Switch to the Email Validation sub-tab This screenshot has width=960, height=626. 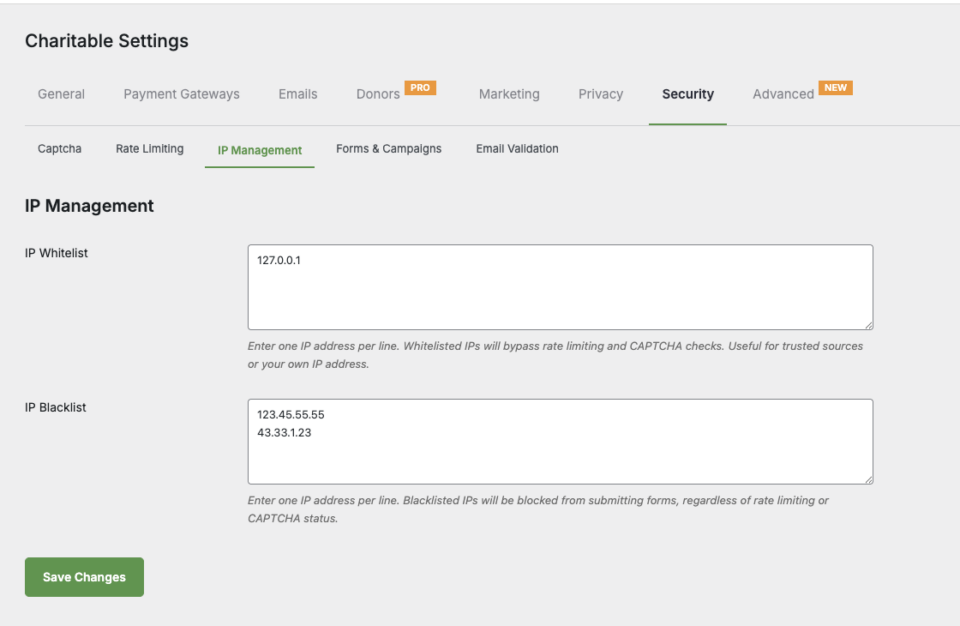[x=517, y=149]
